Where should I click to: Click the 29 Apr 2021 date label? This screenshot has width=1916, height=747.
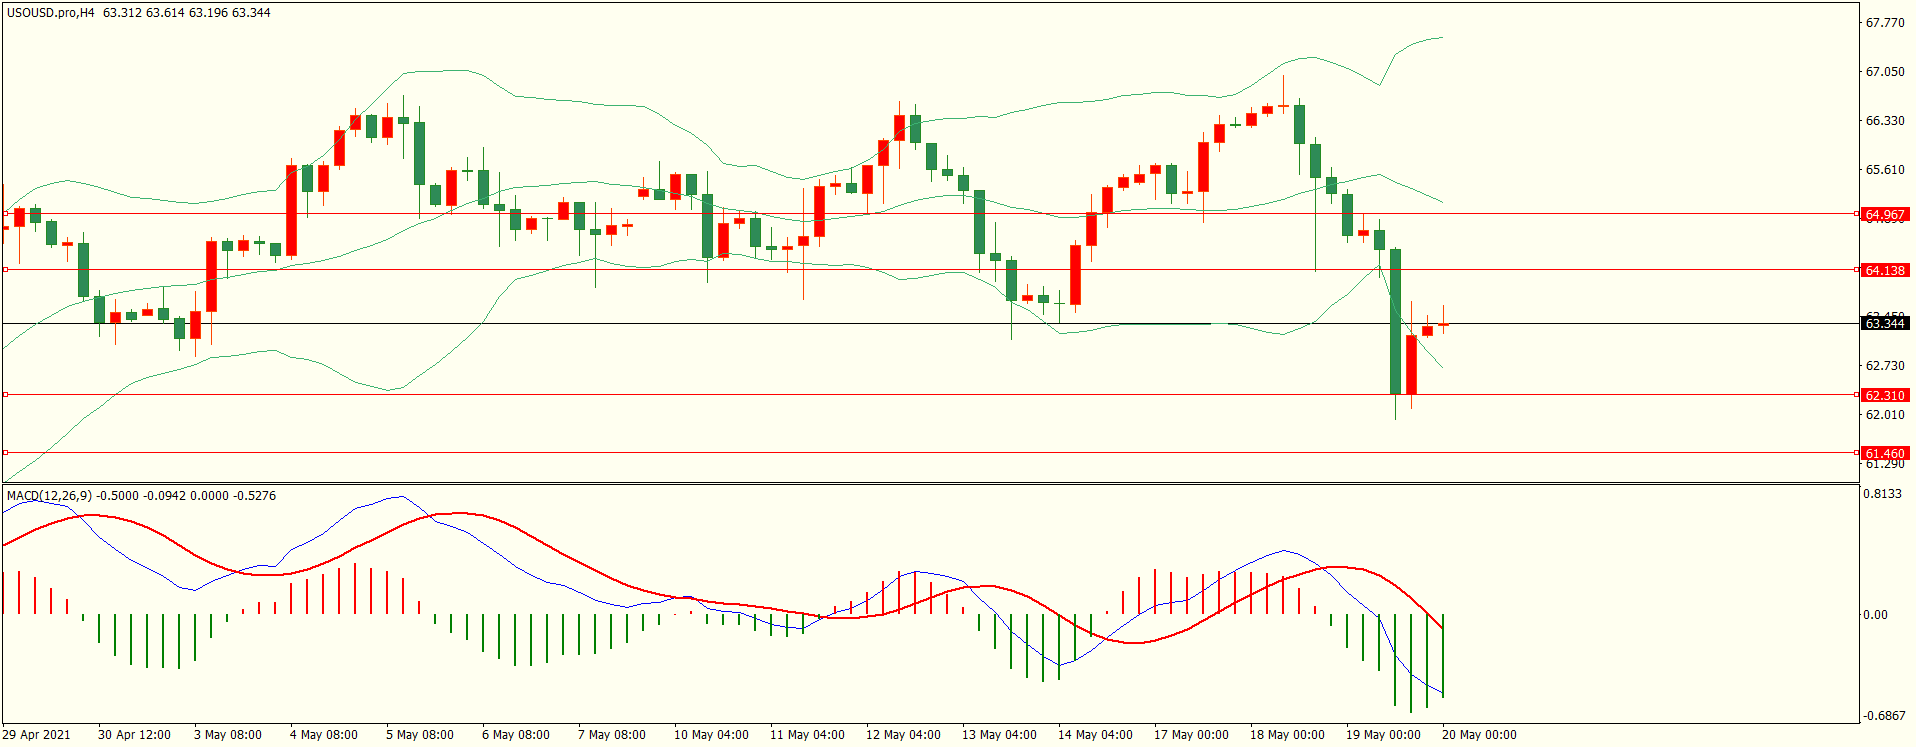(37, 735)
